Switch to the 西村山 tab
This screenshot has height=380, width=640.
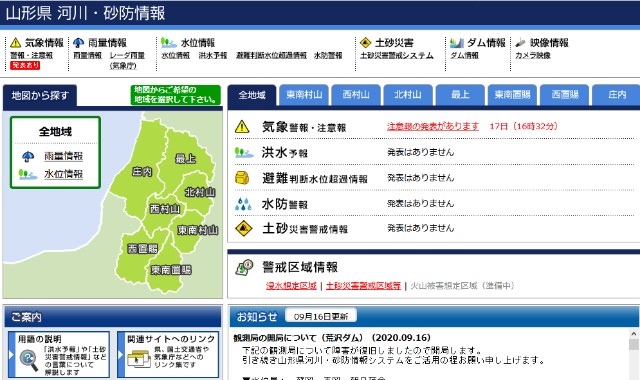[x=356, y=95]
